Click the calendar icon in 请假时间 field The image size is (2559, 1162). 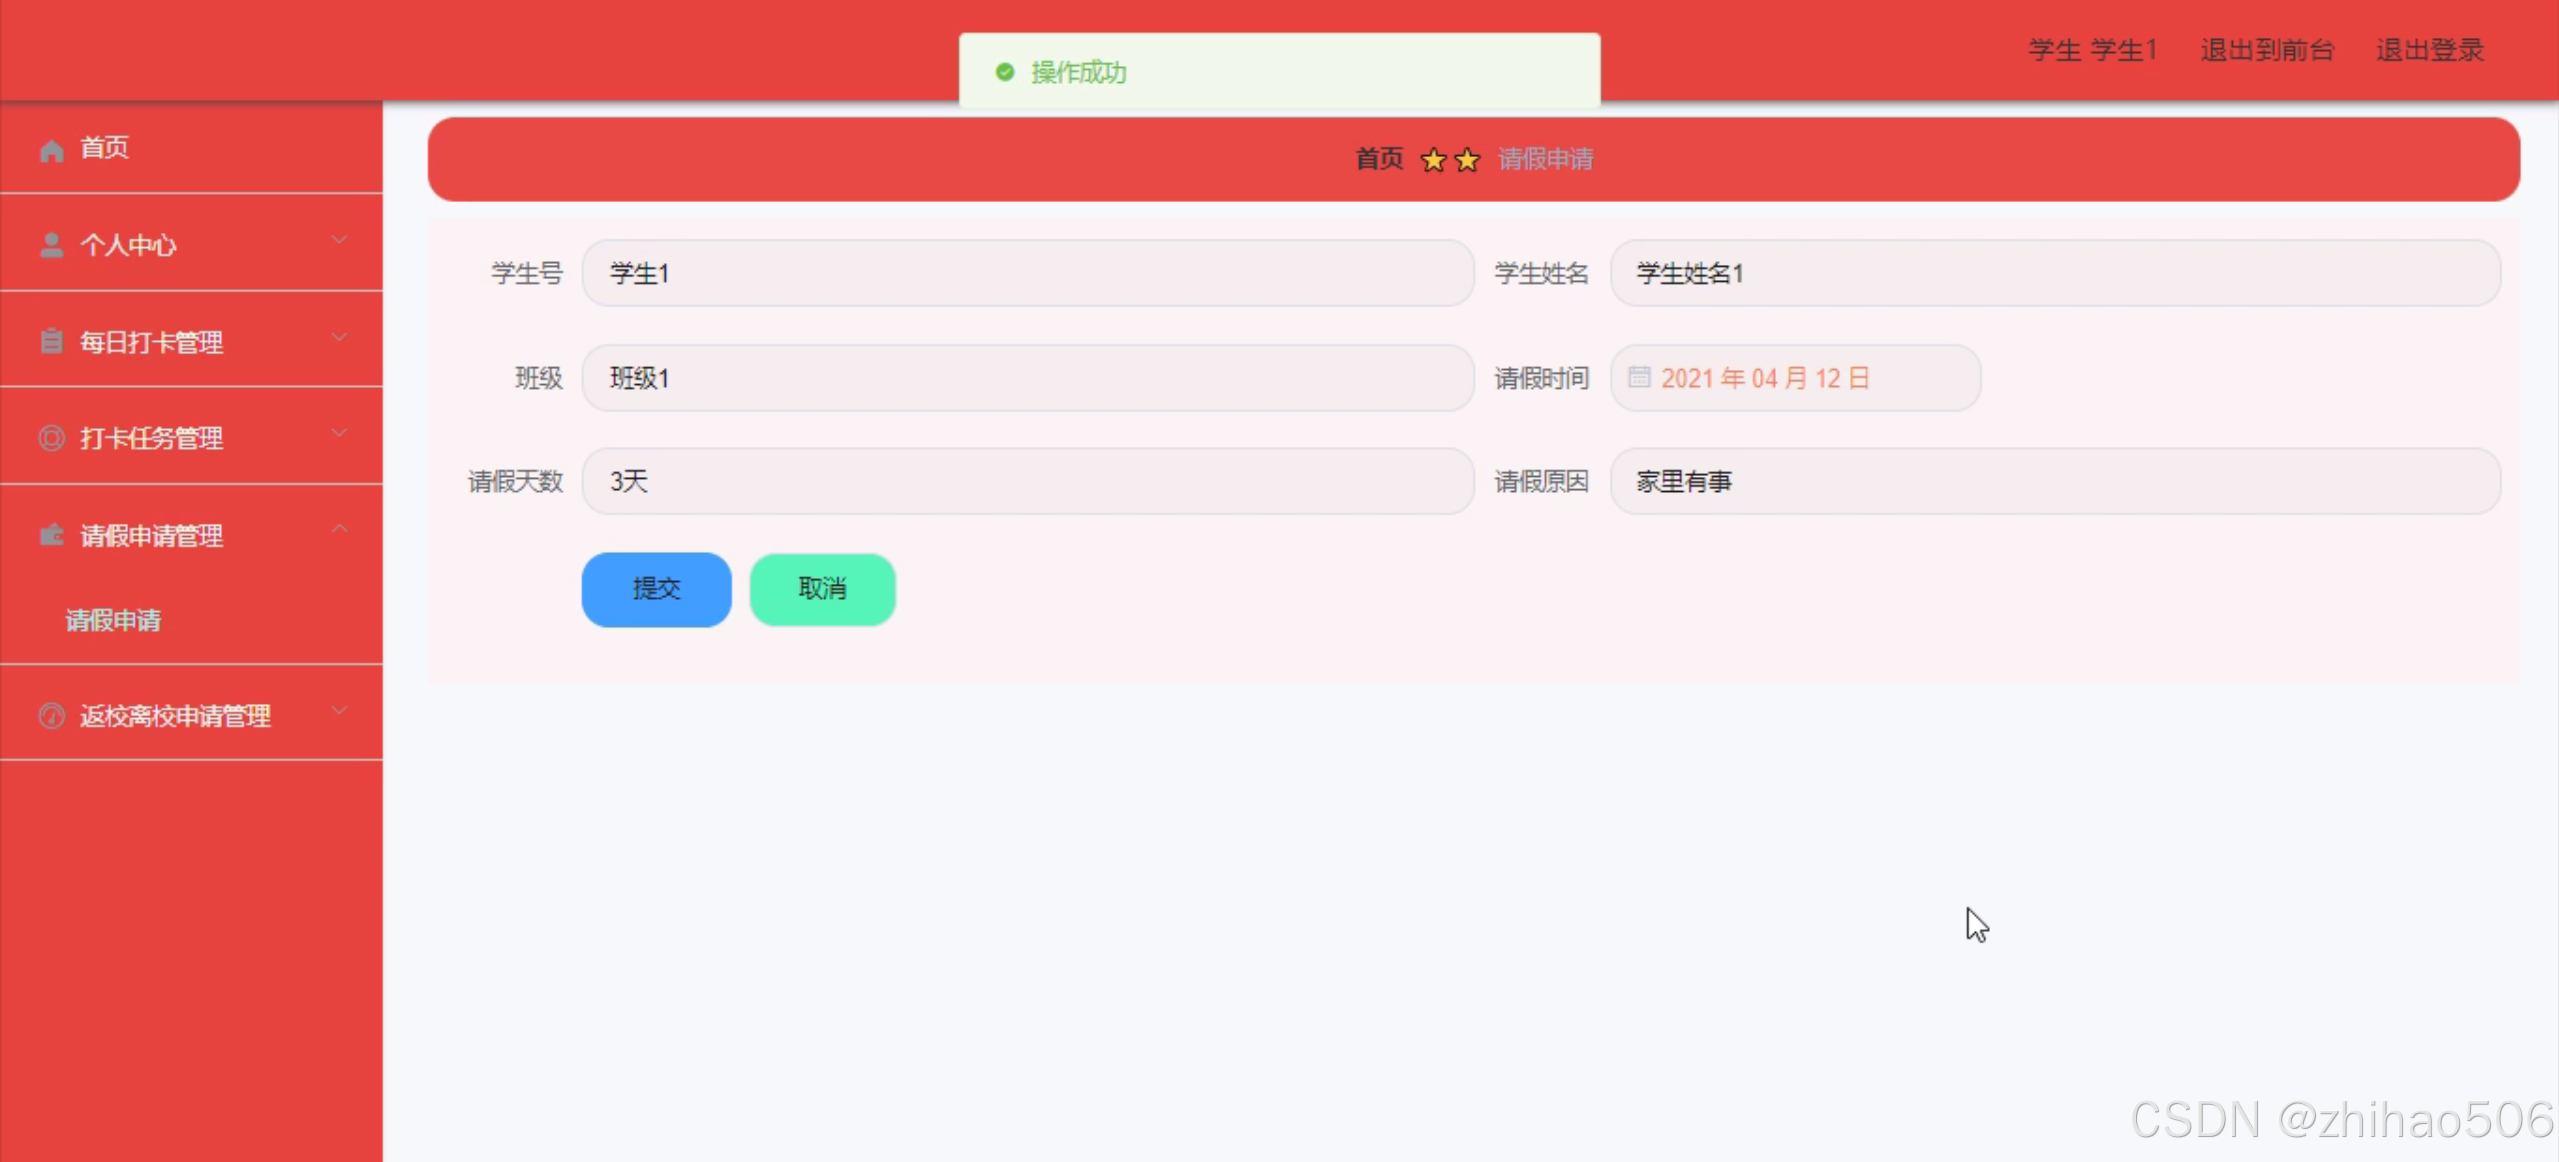tap(1638, 378)
